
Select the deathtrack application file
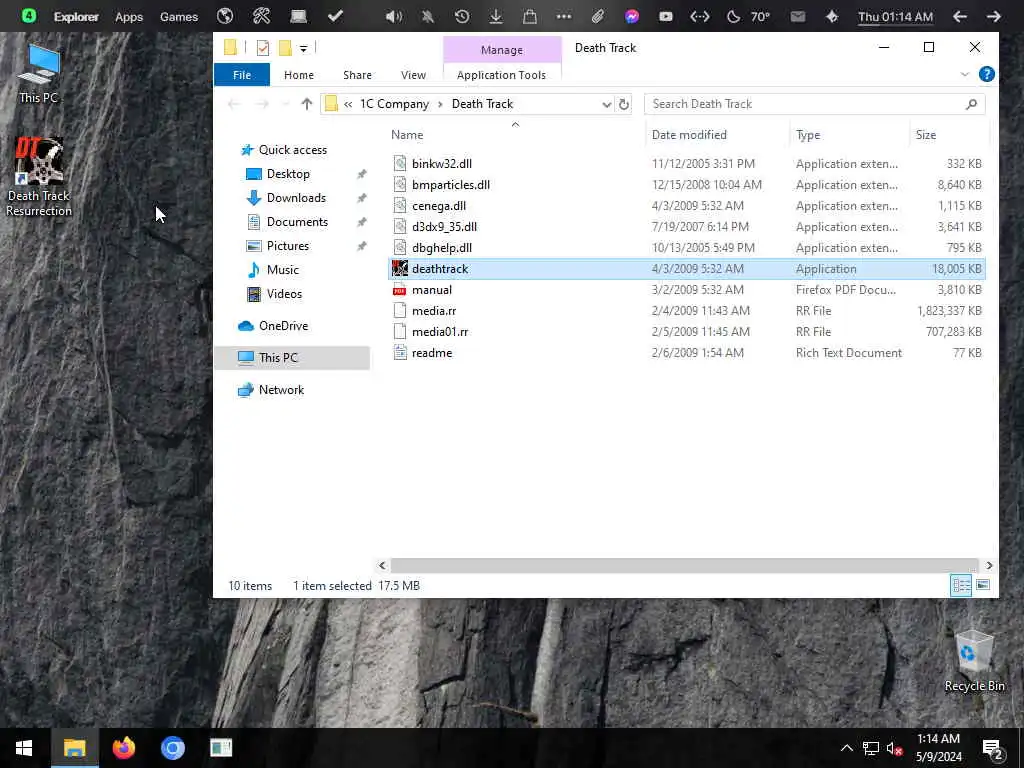point(686,269)
